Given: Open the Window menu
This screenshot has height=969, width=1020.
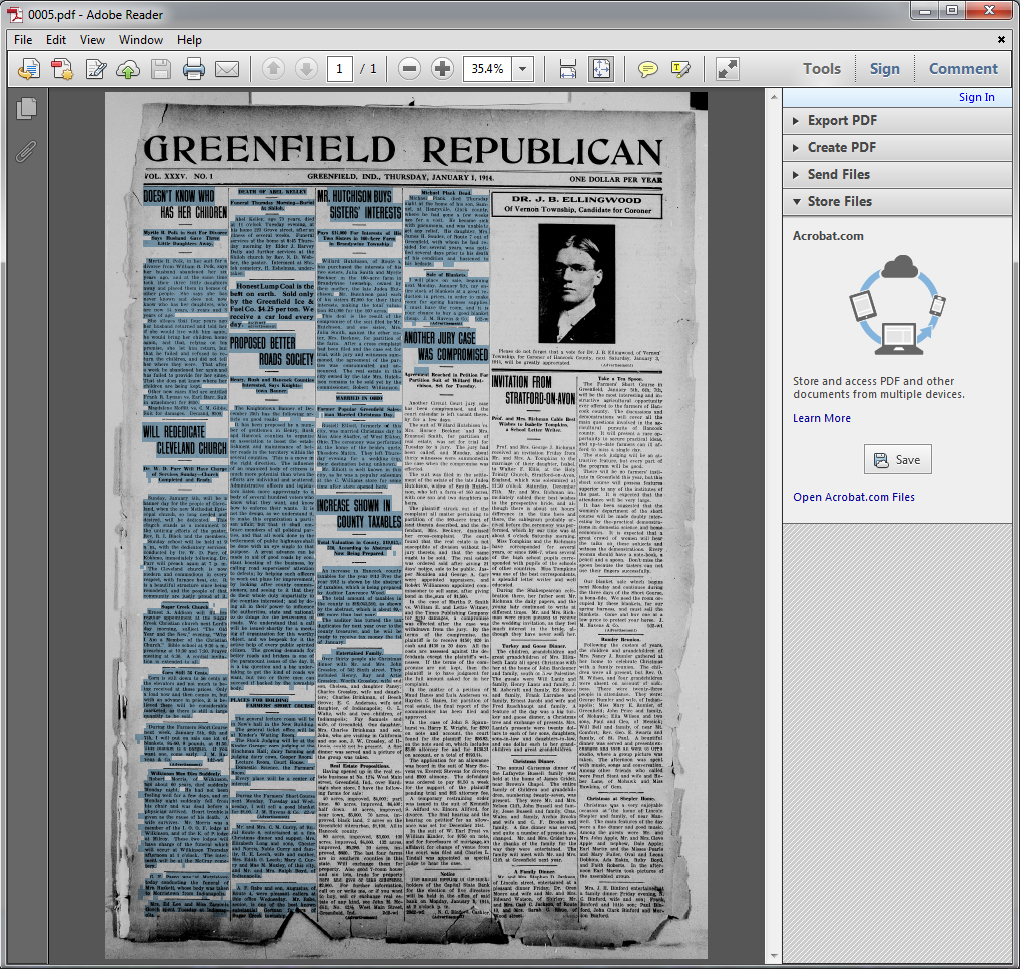Looking at the screenshot, I should pos(141,40).
